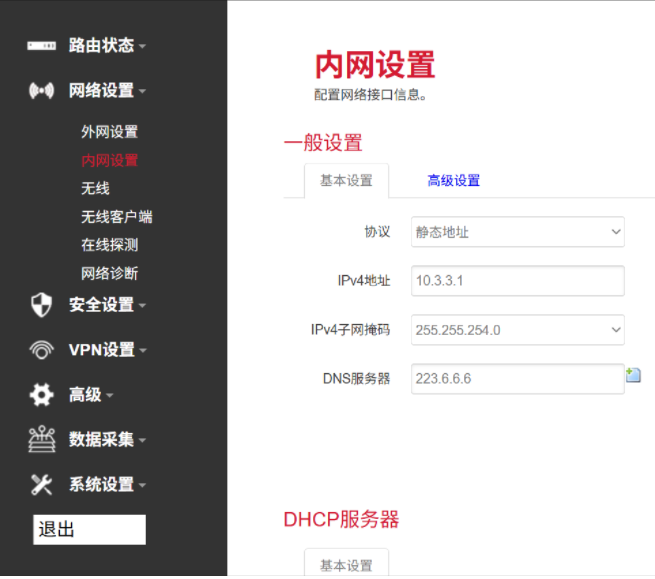Click the IPv4子网掩码 field label

(x=350, y=330)
